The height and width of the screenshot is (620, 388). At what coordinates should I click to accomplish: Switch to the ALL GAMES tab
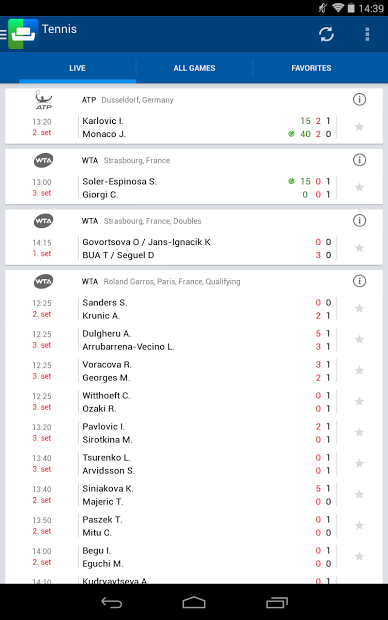tap(194, 68)
